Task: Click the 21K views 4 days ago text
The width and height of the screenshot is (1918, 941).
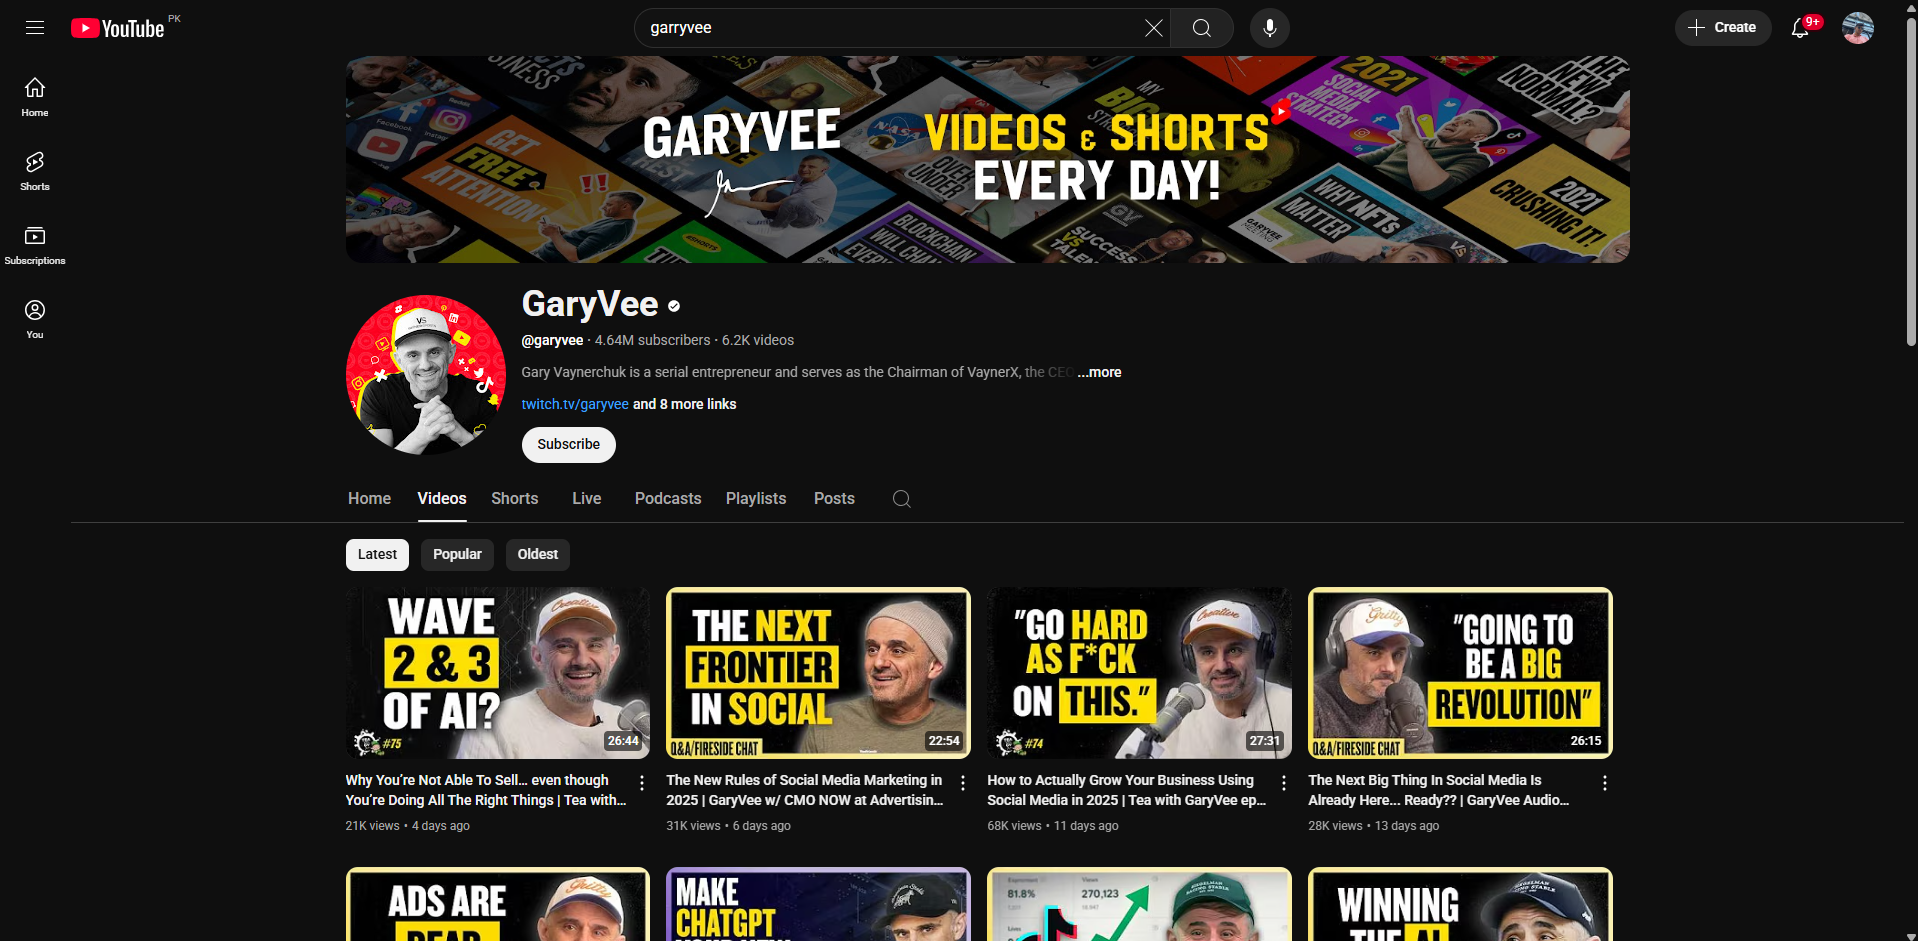Action: [x=408, y=826]
